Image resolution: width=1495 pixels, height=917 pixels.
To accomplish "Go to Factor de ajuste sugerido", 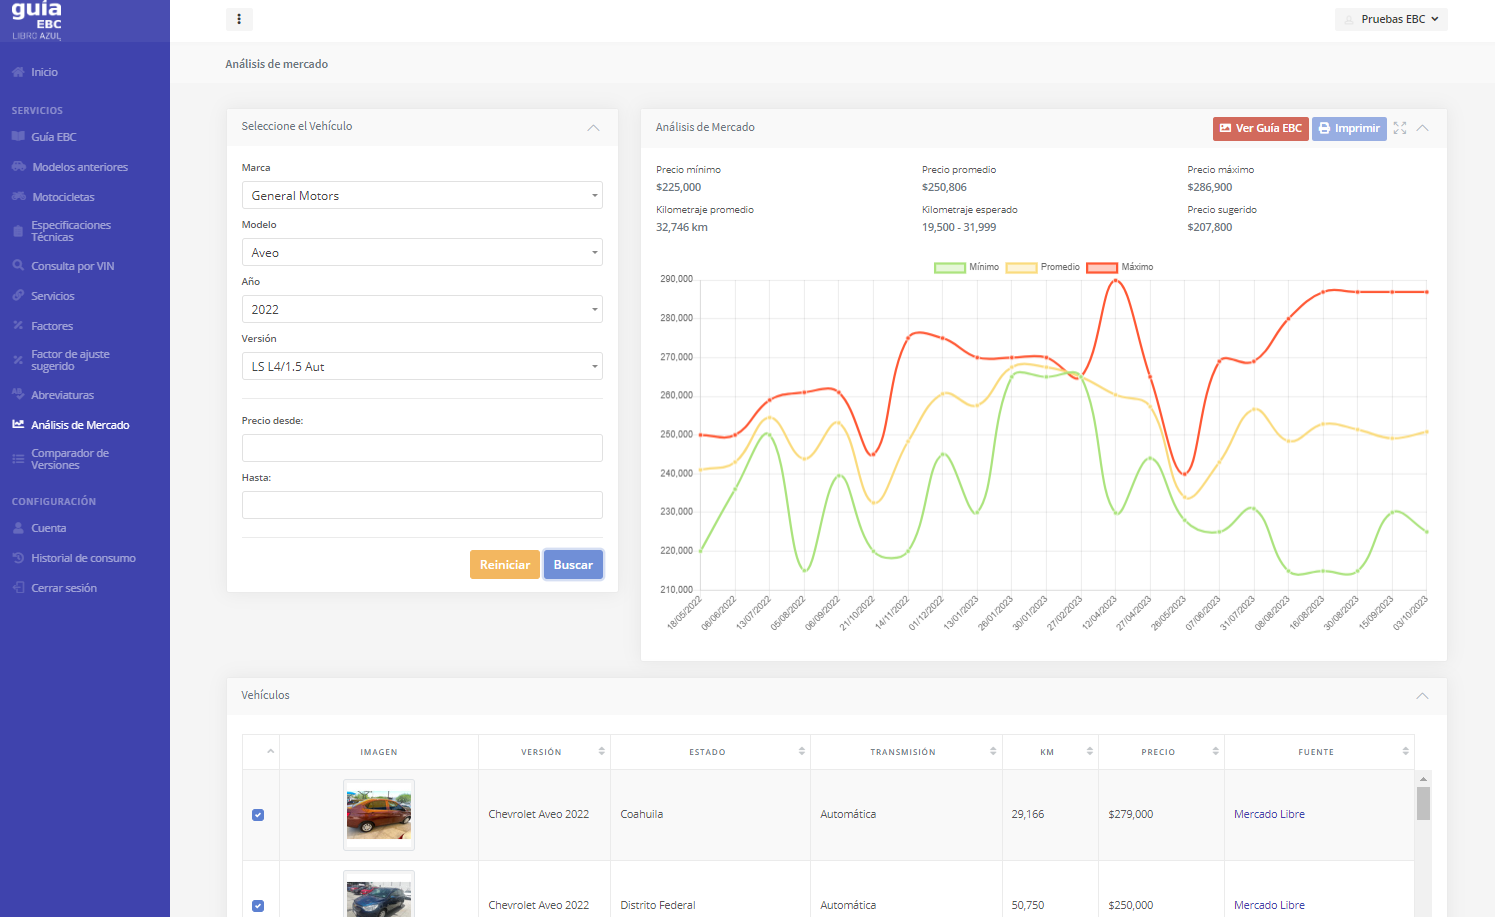I will (70, 360).
